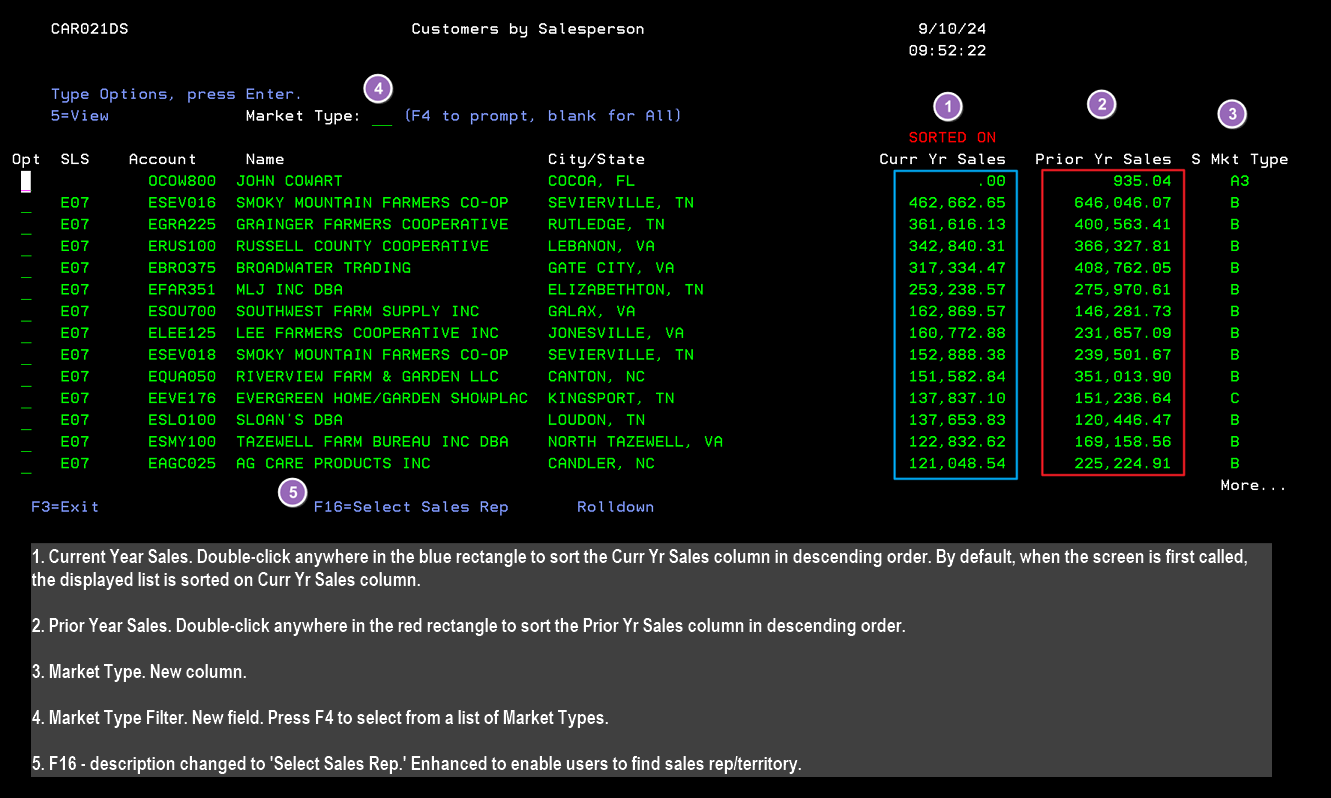Click the purple callout badge numbered 5
Image resolution: width=1331 pixels, height=798 pixels.
click(292, 492)
